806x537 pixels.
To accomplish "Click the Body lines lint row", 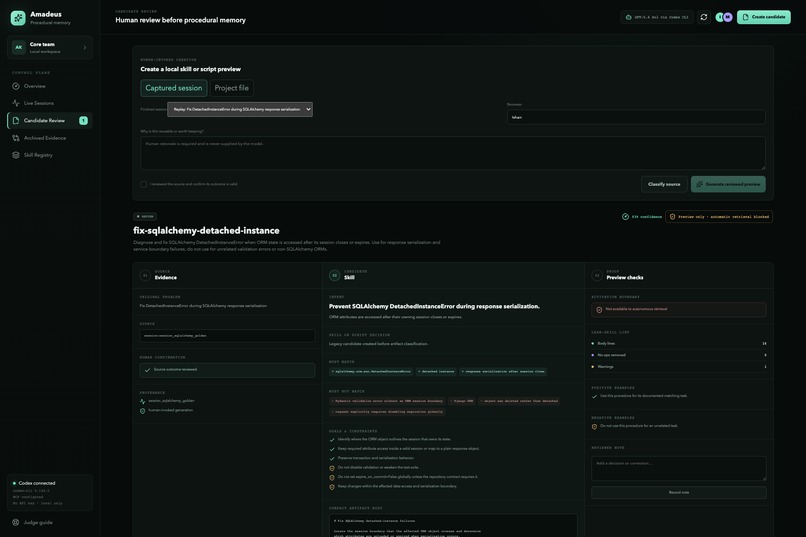I will pyautogui.click(x=679, y=343).
